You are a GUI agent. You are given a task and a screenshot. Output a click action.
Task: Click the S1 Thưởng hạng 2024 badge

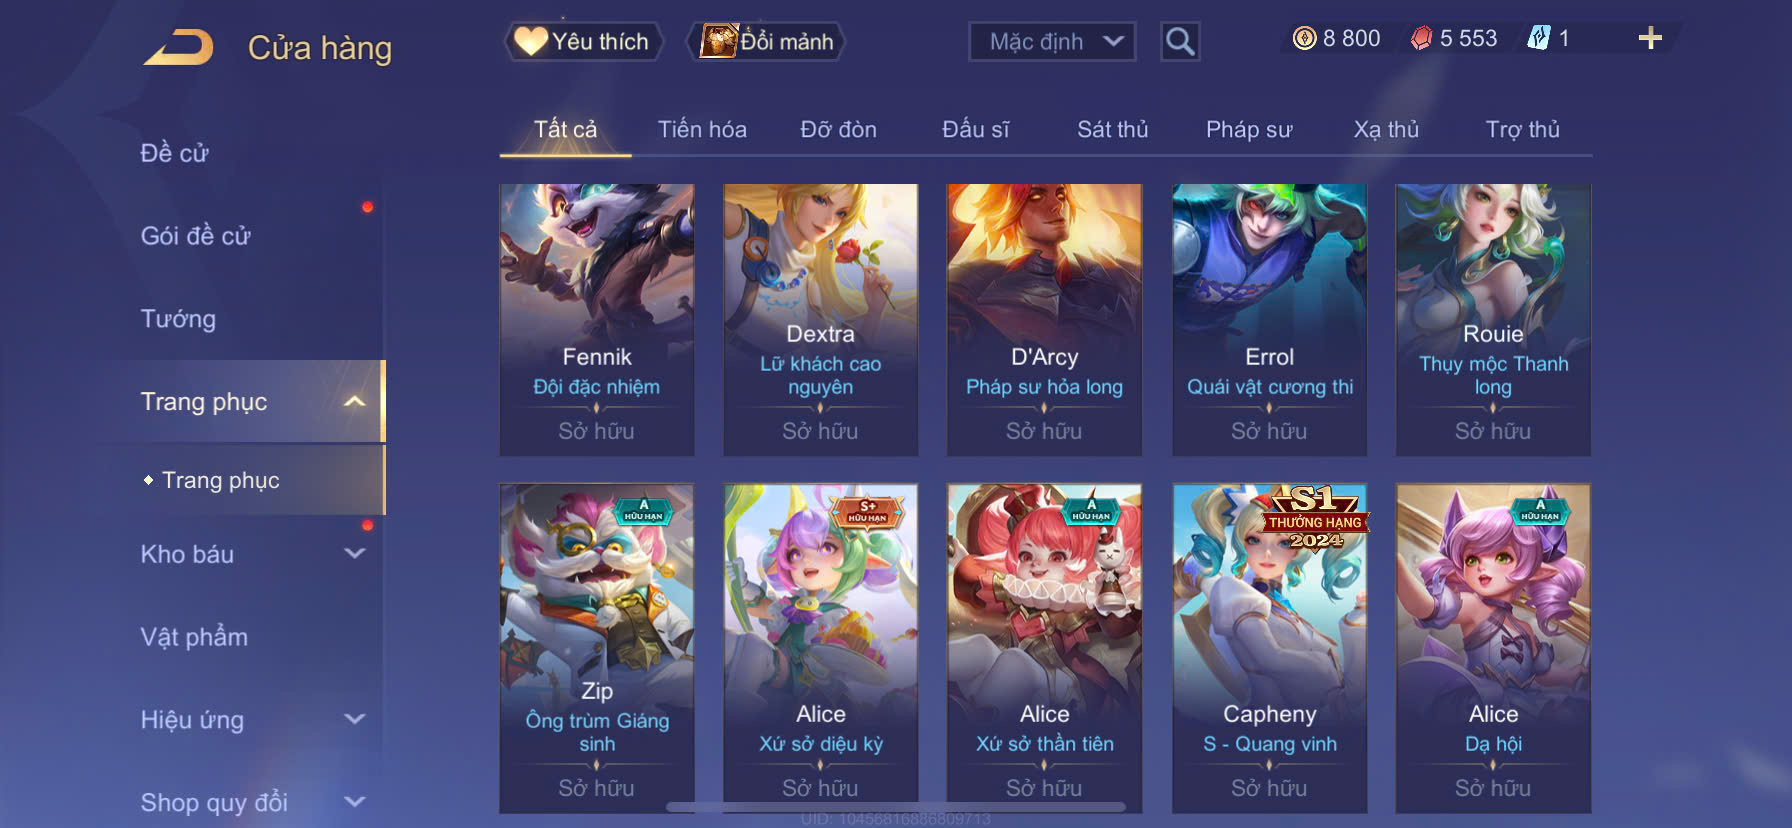click(1314, 518)
